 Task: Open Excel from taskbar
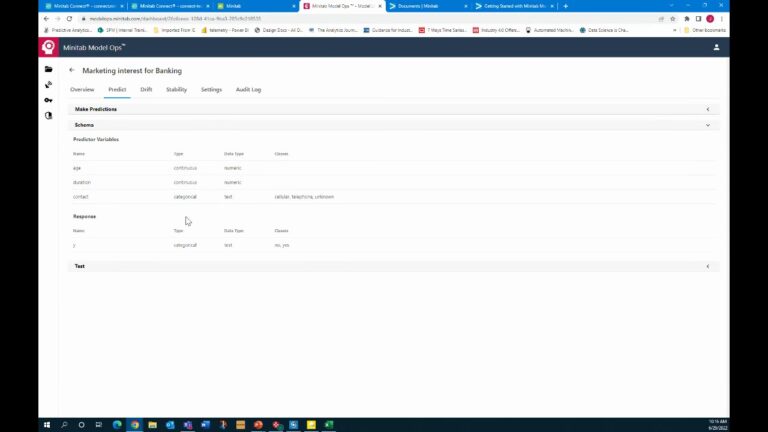[329, 425]
